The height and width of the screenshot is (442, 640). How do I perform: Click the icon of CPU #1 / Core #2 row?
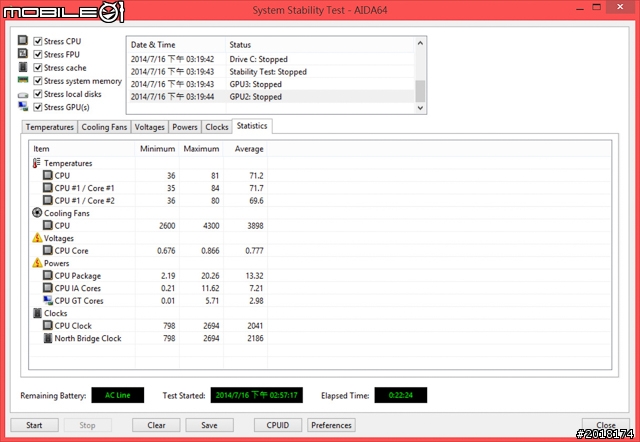pyautogui.click(x=48, y=200)
